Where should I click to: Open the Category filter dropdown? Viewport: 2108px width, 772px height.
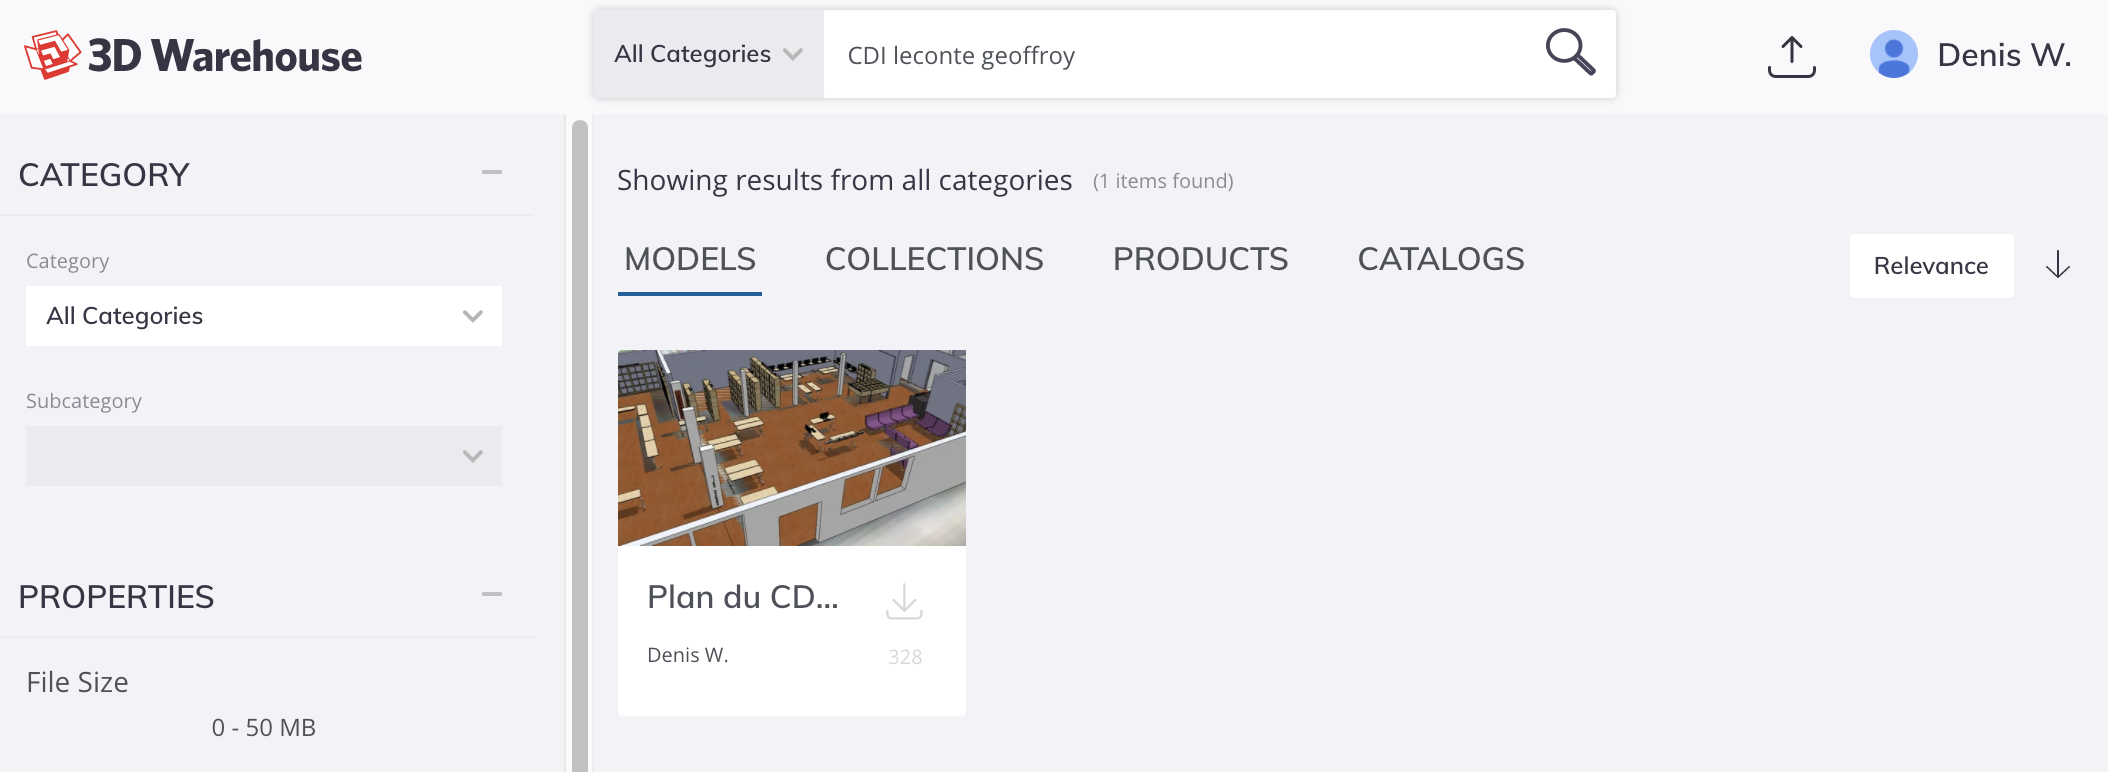click(x=264, y=316)
